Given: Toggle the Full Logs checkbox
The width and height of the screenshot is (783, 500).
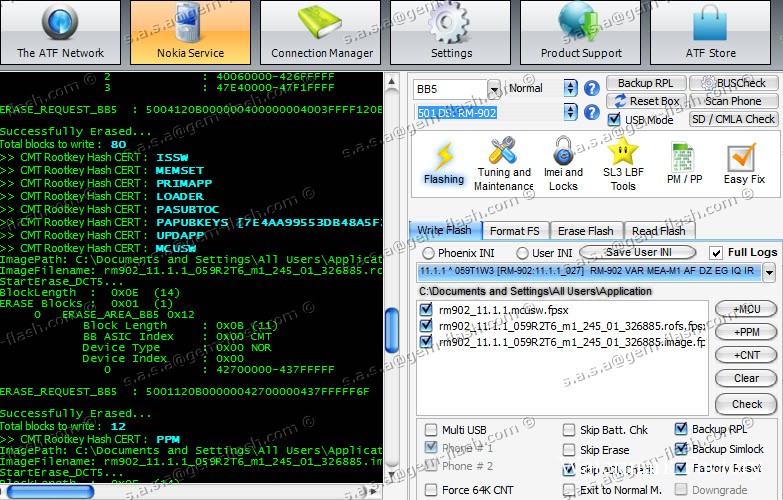Looking at the screenshot, I should (716, 253).
